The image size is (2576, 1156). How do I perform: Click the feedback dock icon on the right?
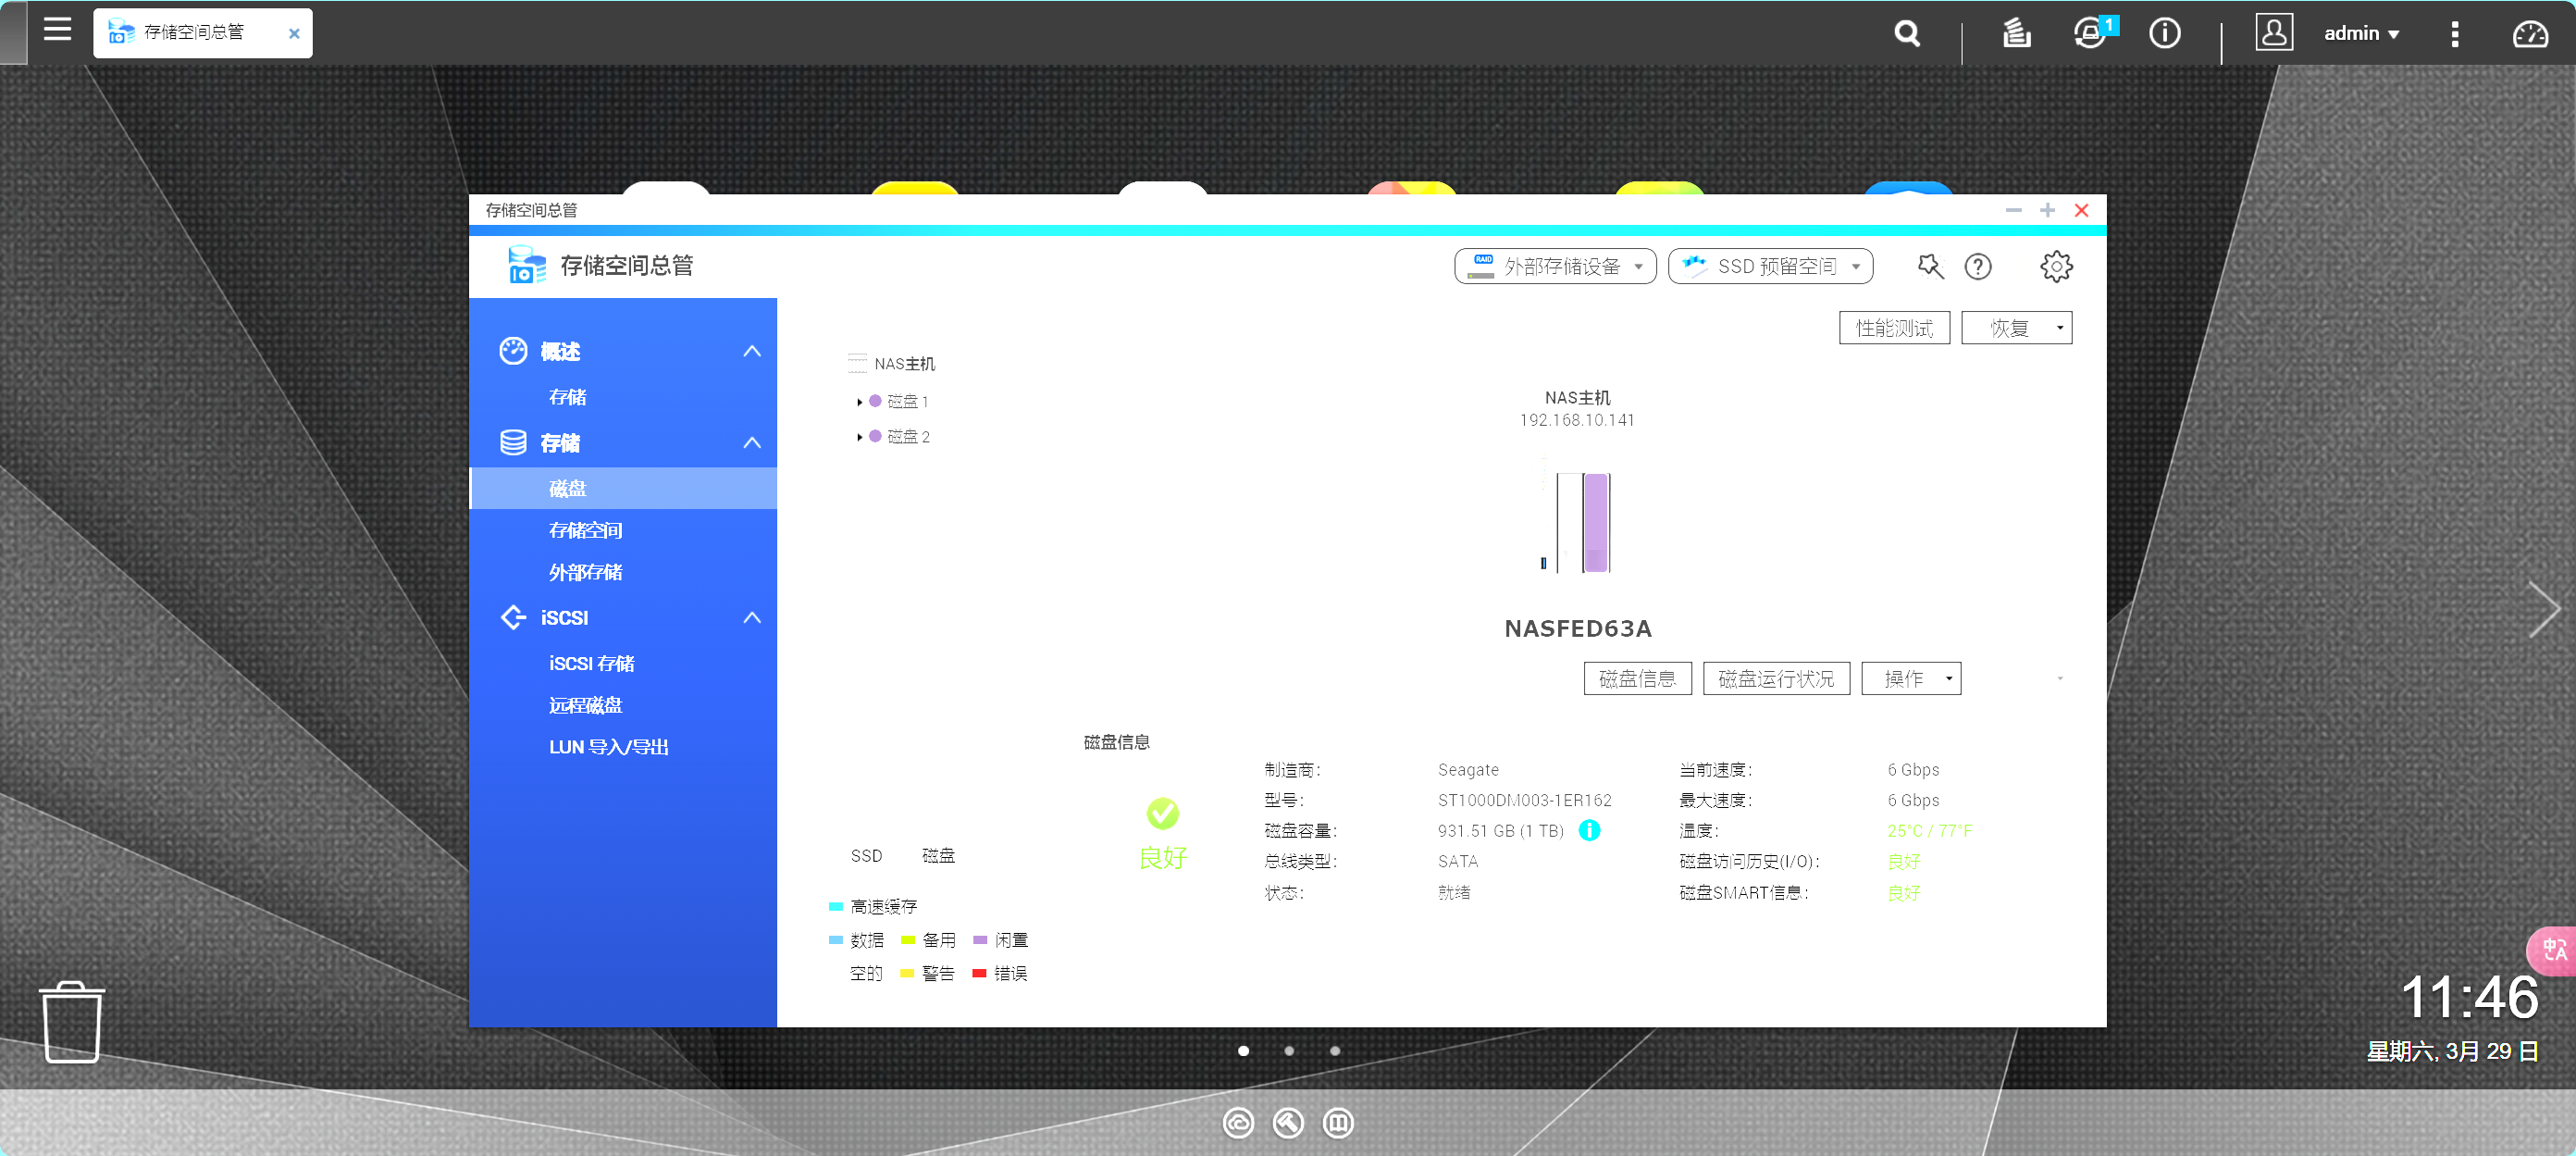(x=1338, y=1122)
